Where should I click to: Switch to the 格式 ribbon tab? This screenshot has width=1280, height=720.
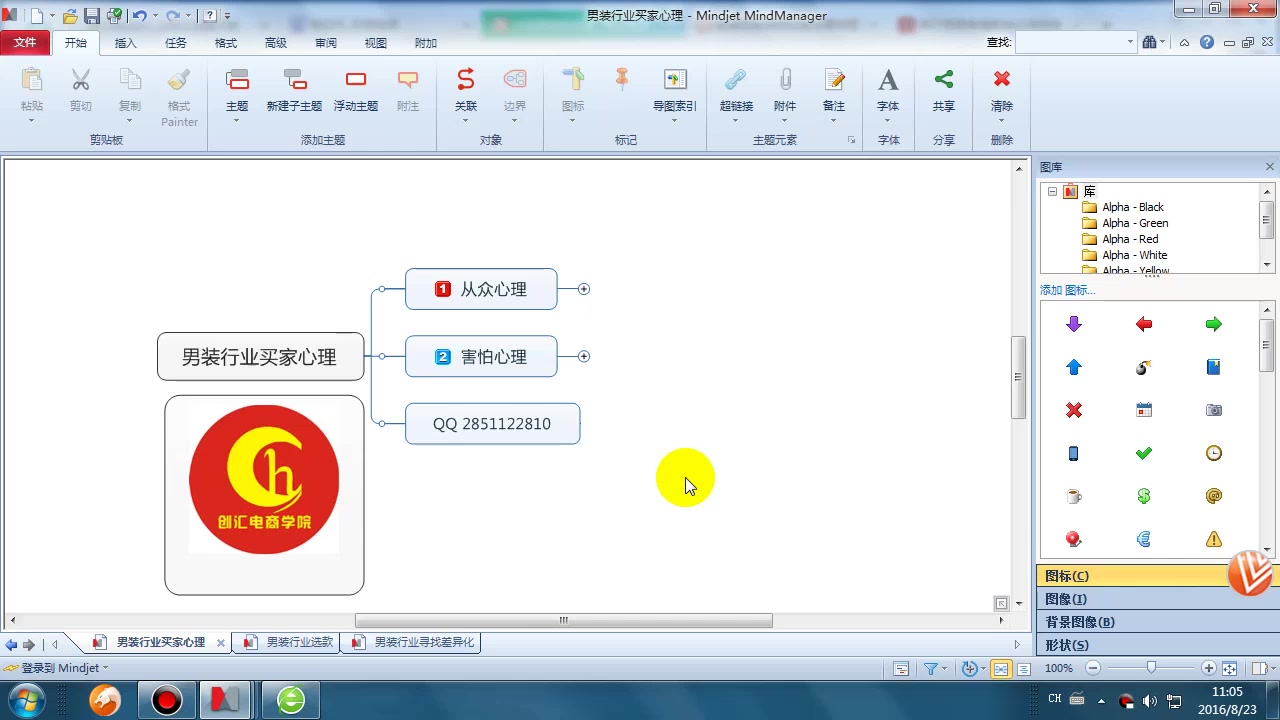226,43
